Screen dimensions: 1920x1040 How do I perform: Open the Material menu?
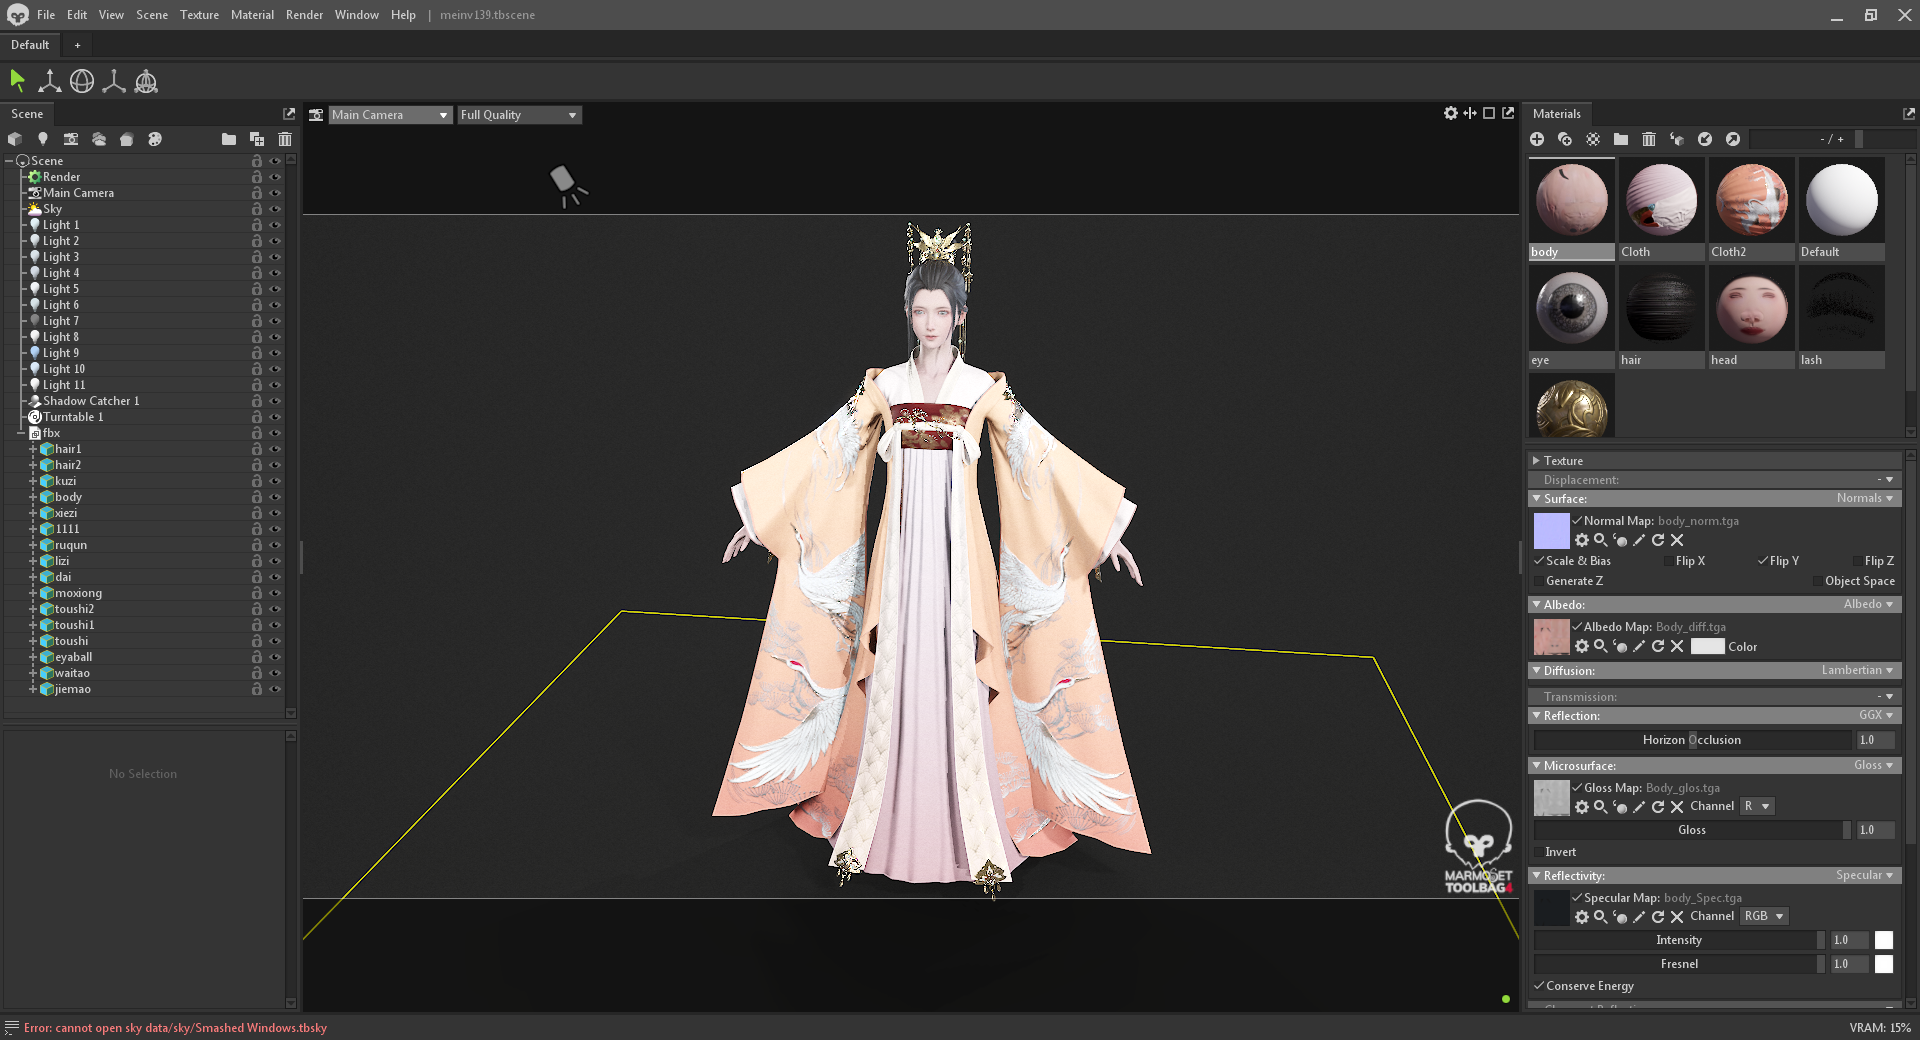pyautogui.click(x=252, y=15)
